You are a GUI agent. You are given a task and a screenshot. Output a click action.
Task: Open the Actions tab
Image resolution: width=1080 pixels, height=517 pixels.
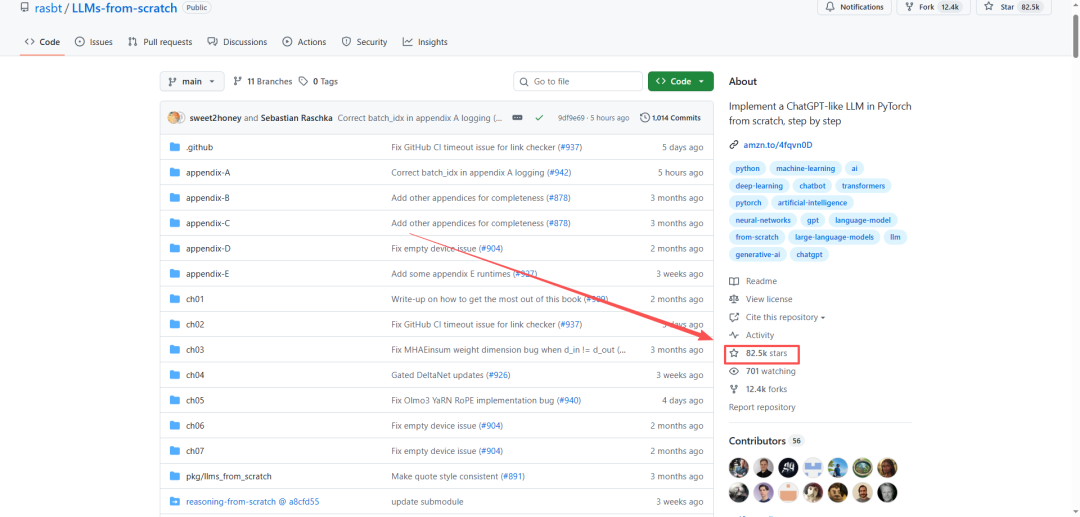pyautogui.click(x=304, y=42)
